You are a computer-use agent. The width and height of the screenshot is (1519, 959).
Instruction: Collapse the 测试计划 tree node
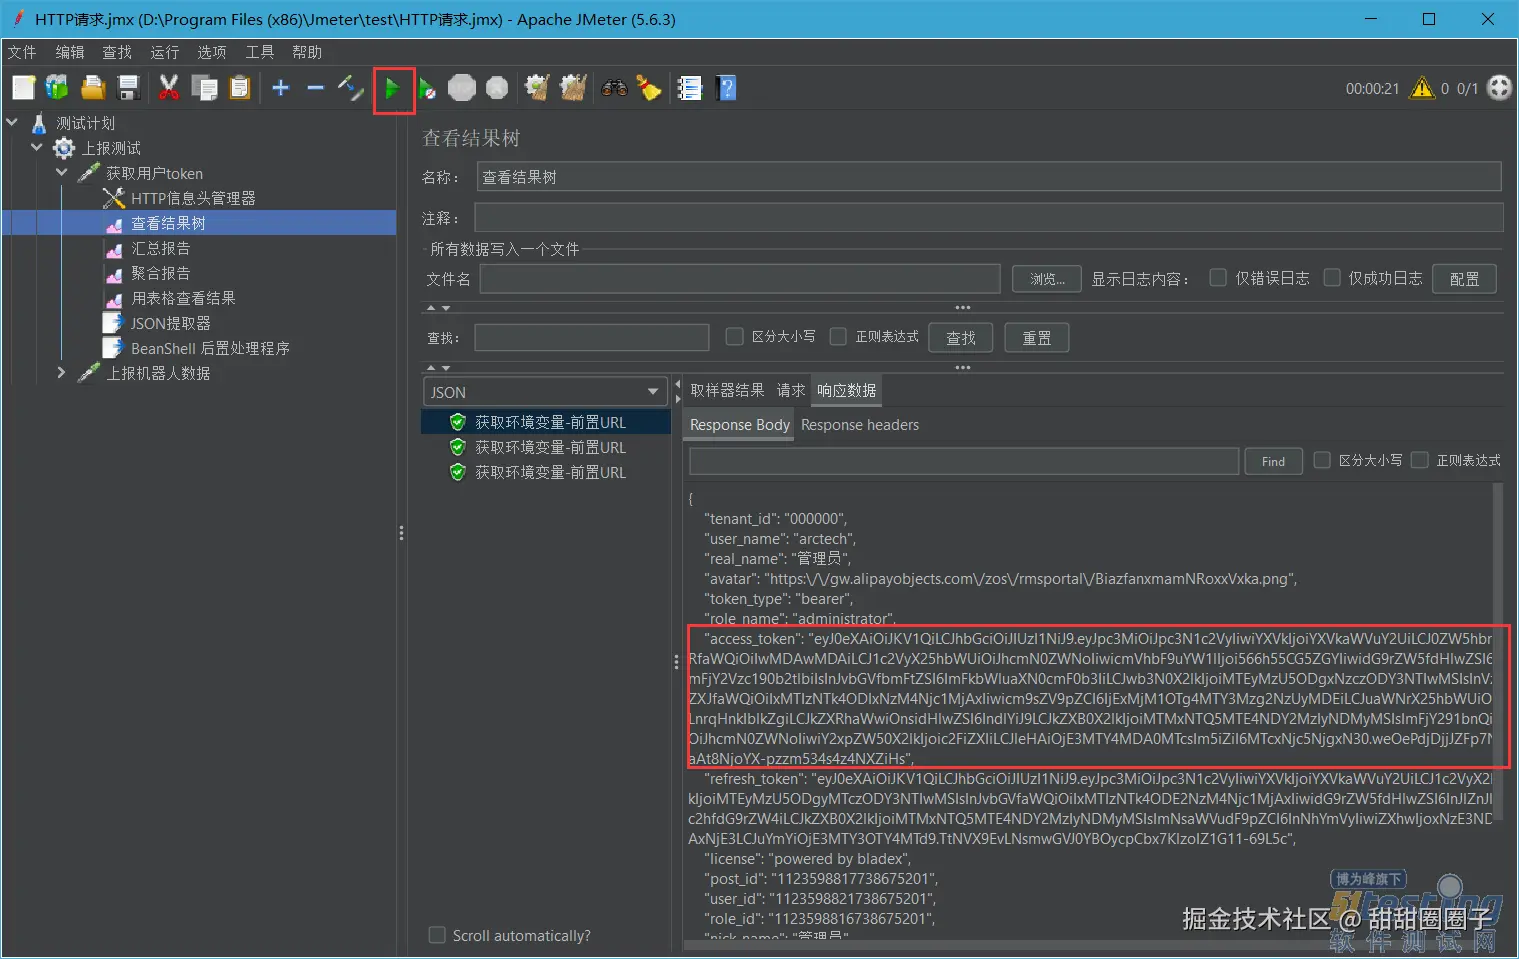[12, 122]
